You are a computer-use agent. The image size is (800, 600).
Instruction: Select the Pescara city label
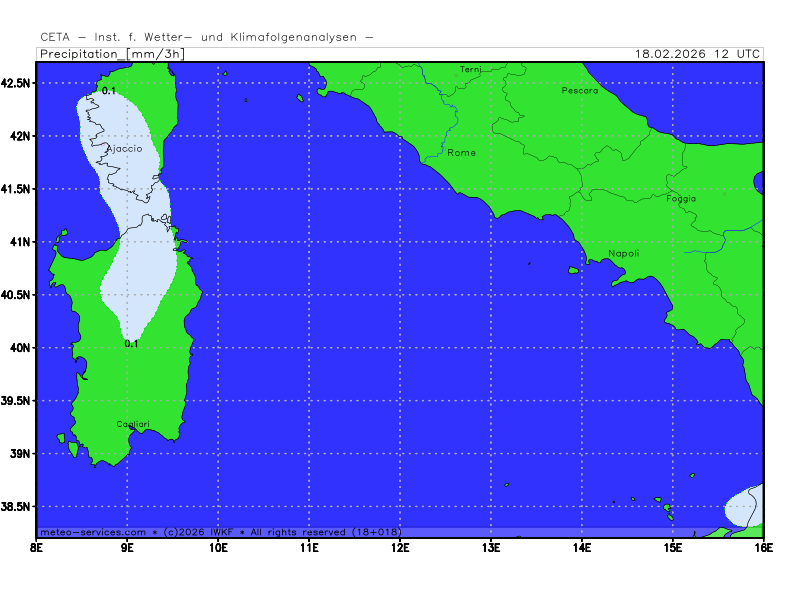(580, 91)
